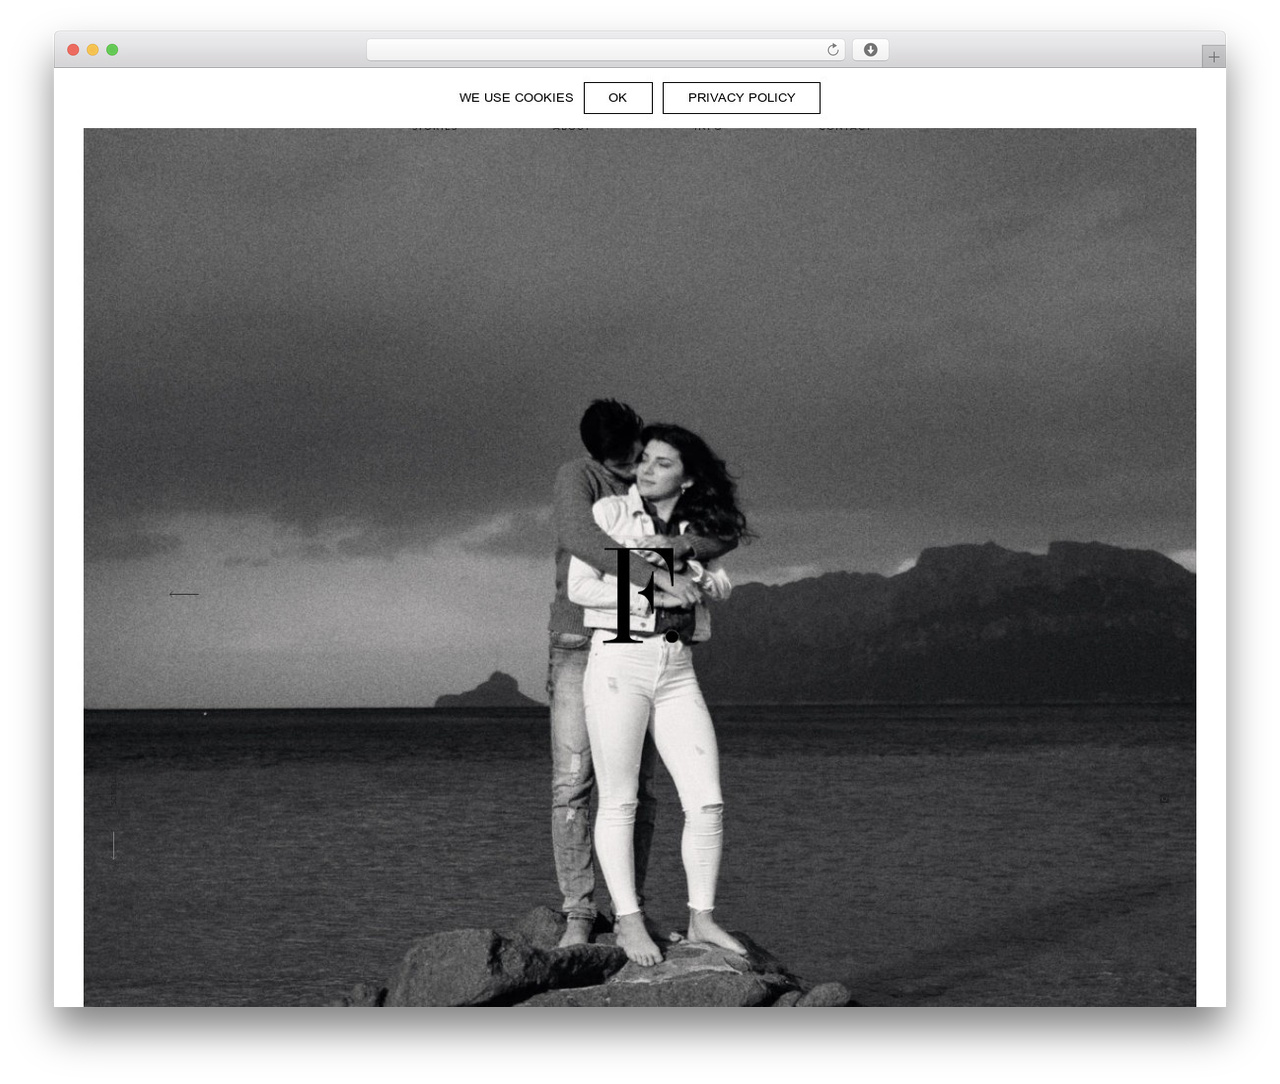Reload the page with the refresh icon
Screen dimensions: 1280x1084
[833, 50]
